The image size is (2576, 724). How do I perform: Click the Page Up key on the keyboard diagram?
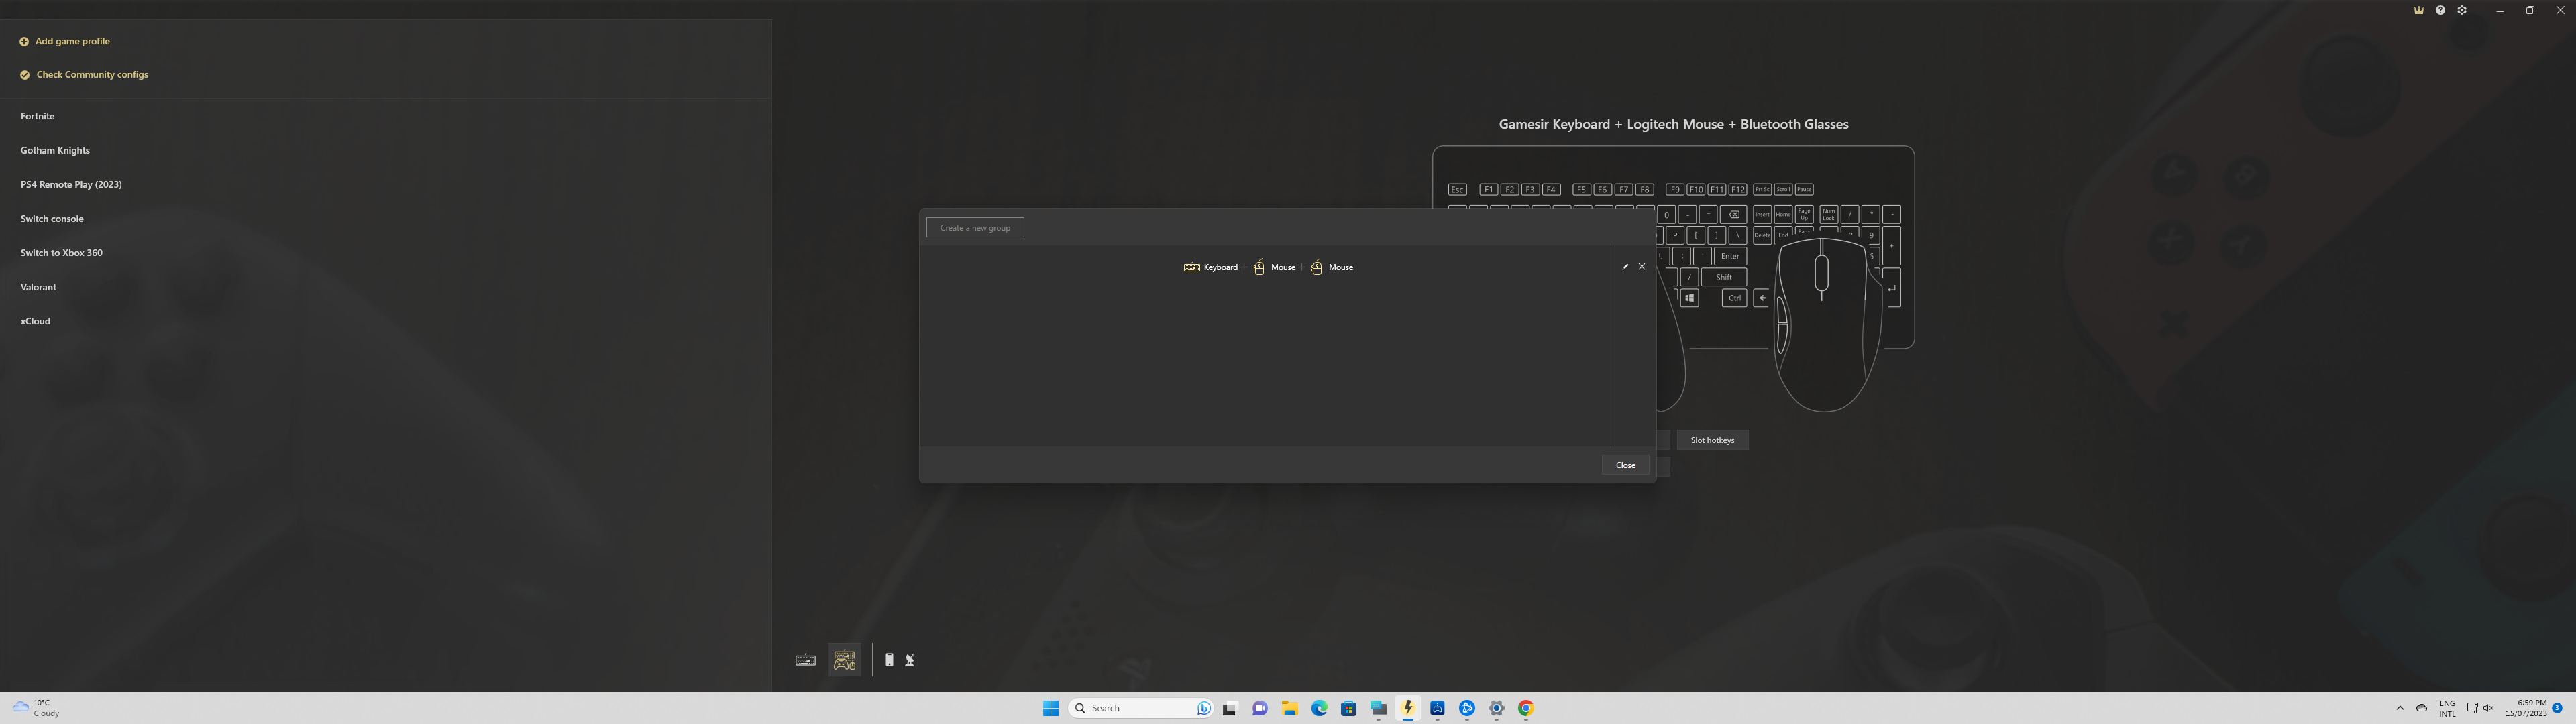pos(1804,214)
